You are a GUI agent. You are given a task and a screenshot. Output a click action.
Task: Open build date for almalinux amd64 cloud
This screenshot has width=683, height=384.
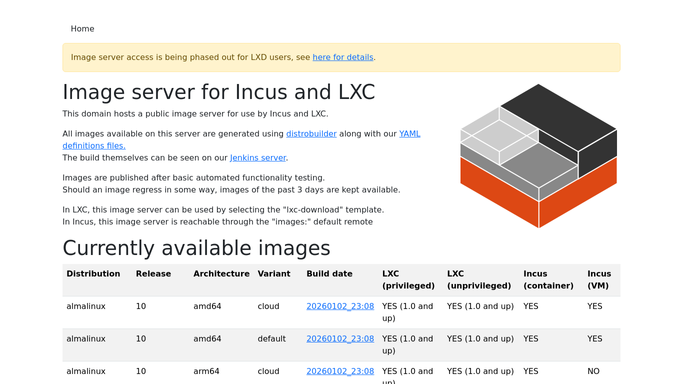pos(340,307)
